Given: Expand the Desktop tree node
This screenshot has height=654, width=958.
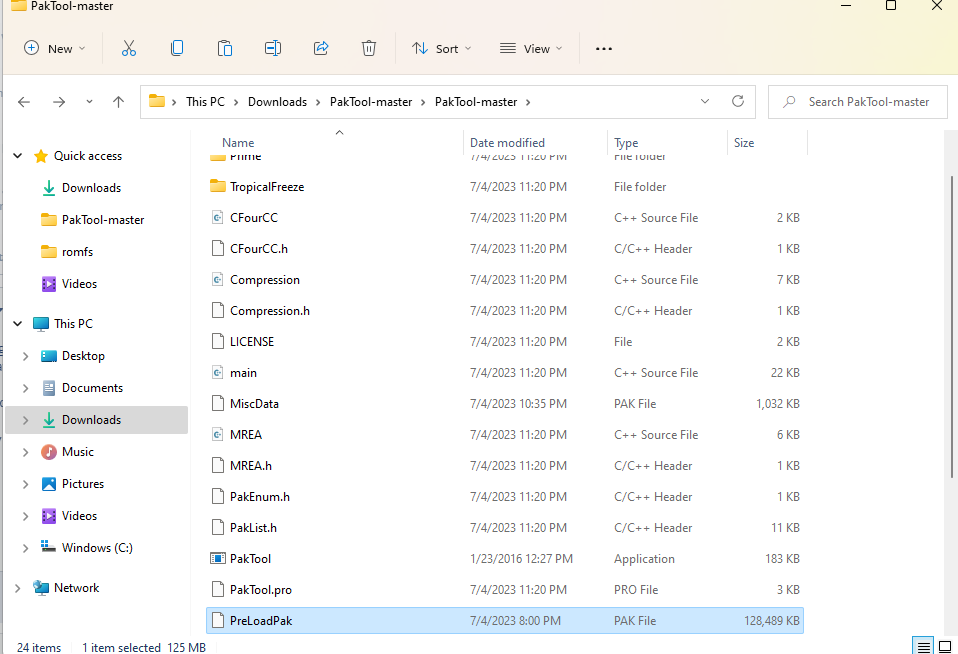Looking at the screenshot, I should pyautogui.click(x=26, y=356).
